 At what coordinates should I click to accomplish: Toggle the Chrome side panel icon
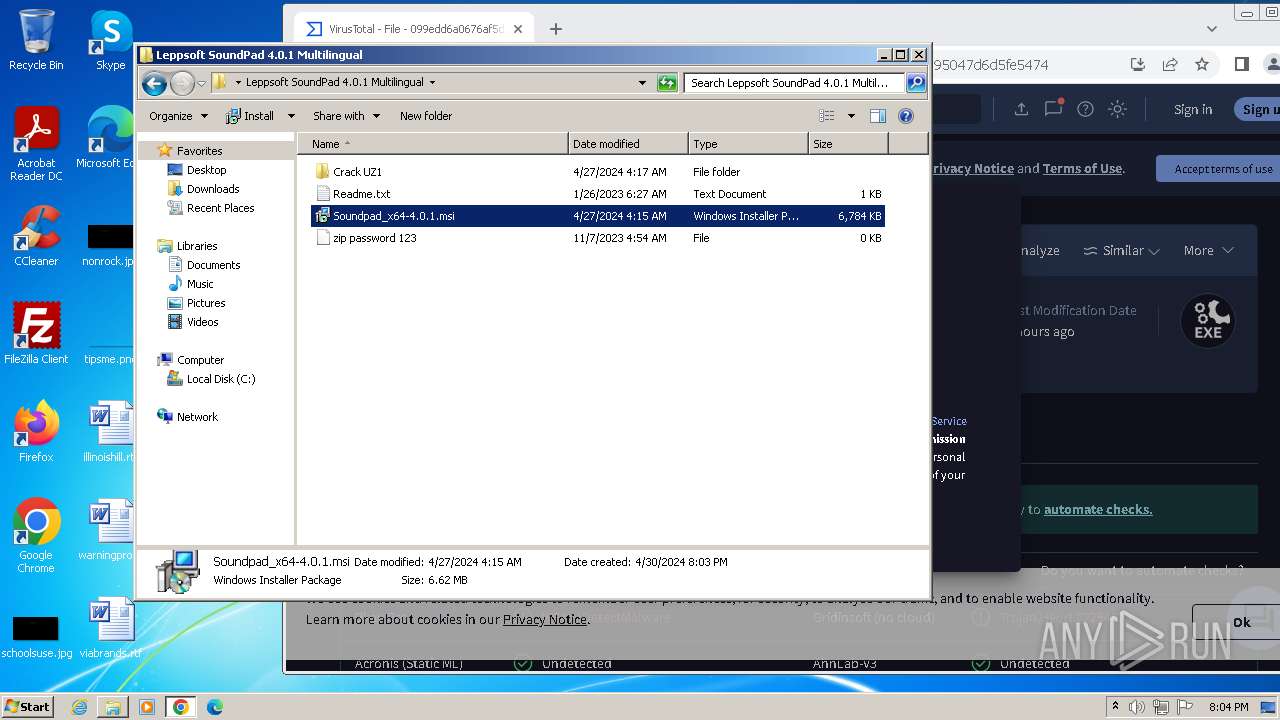point(1242,64)
